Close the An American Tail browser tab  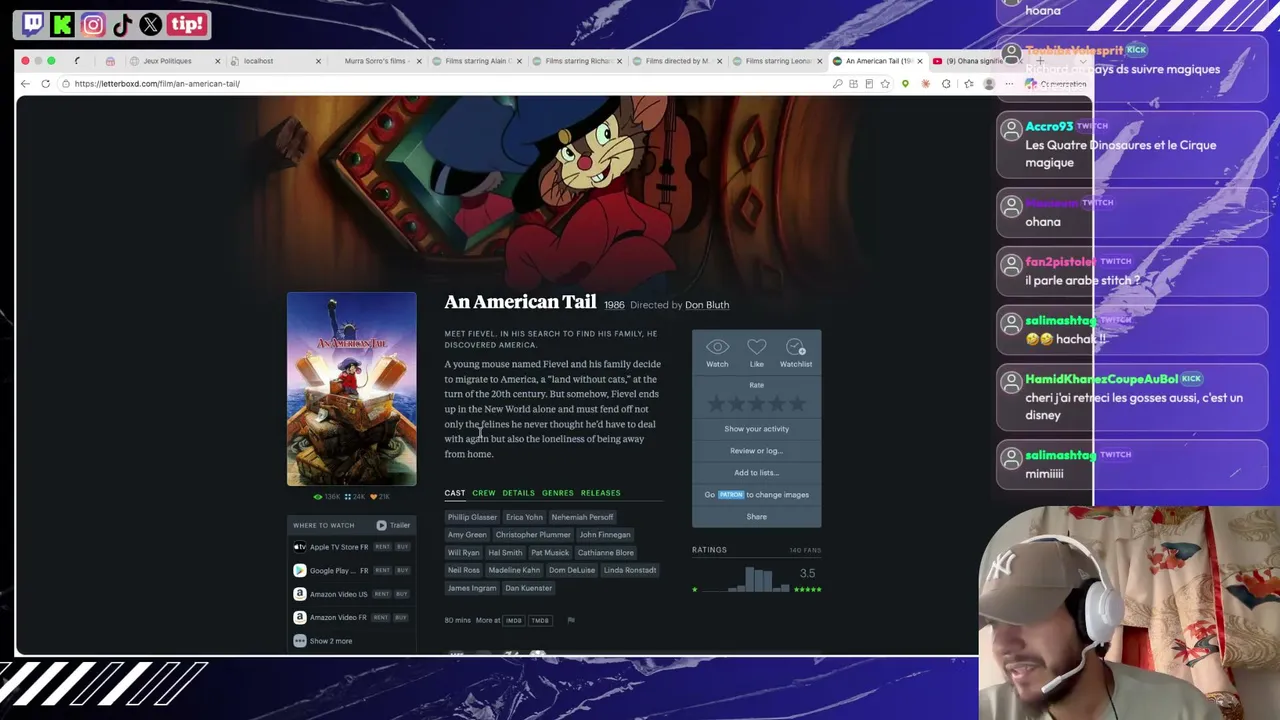point(920,61)
